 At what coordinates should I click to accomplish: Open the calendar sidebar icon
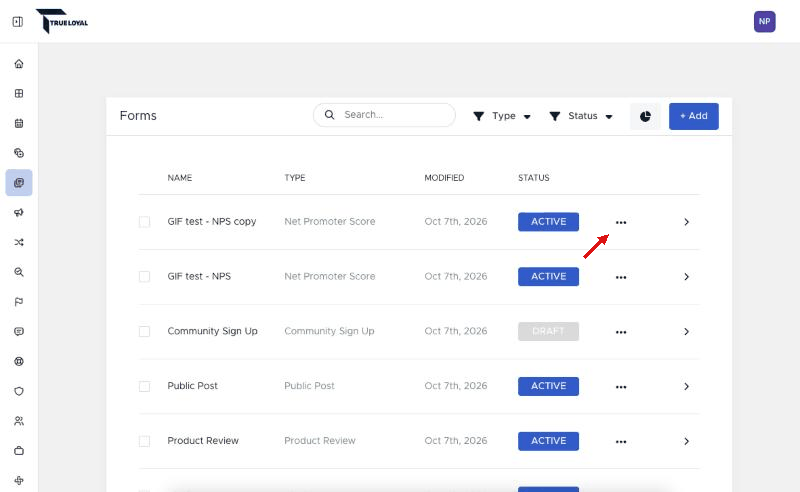click(19, 123)
